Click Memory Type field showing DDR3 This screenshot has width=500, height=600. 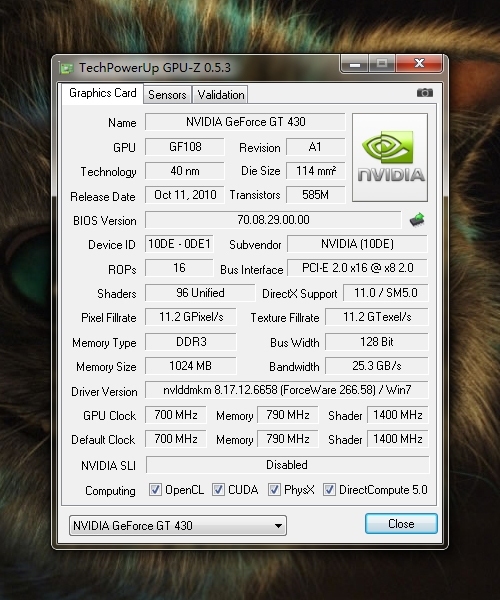pos(191,341)
